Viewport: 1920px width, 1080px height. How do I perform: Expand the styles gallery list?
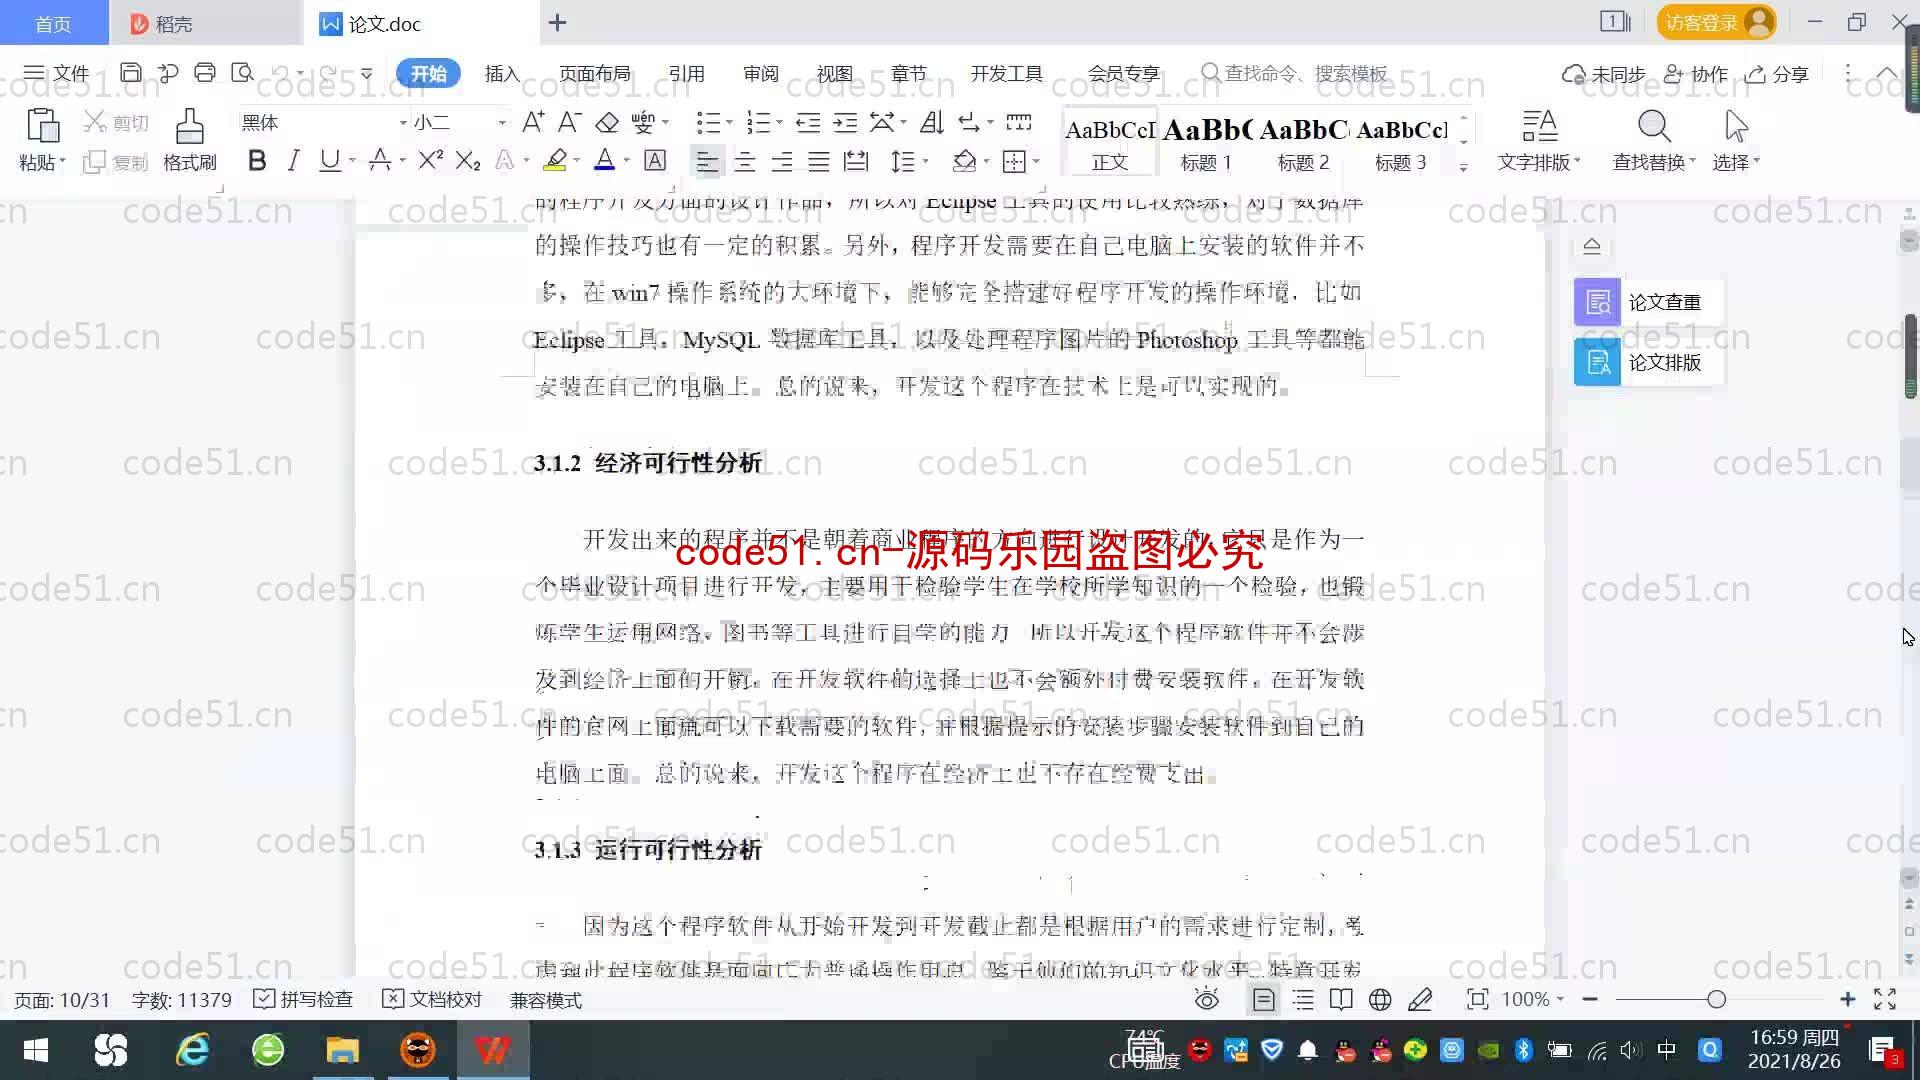click(x=1463, y=166)
